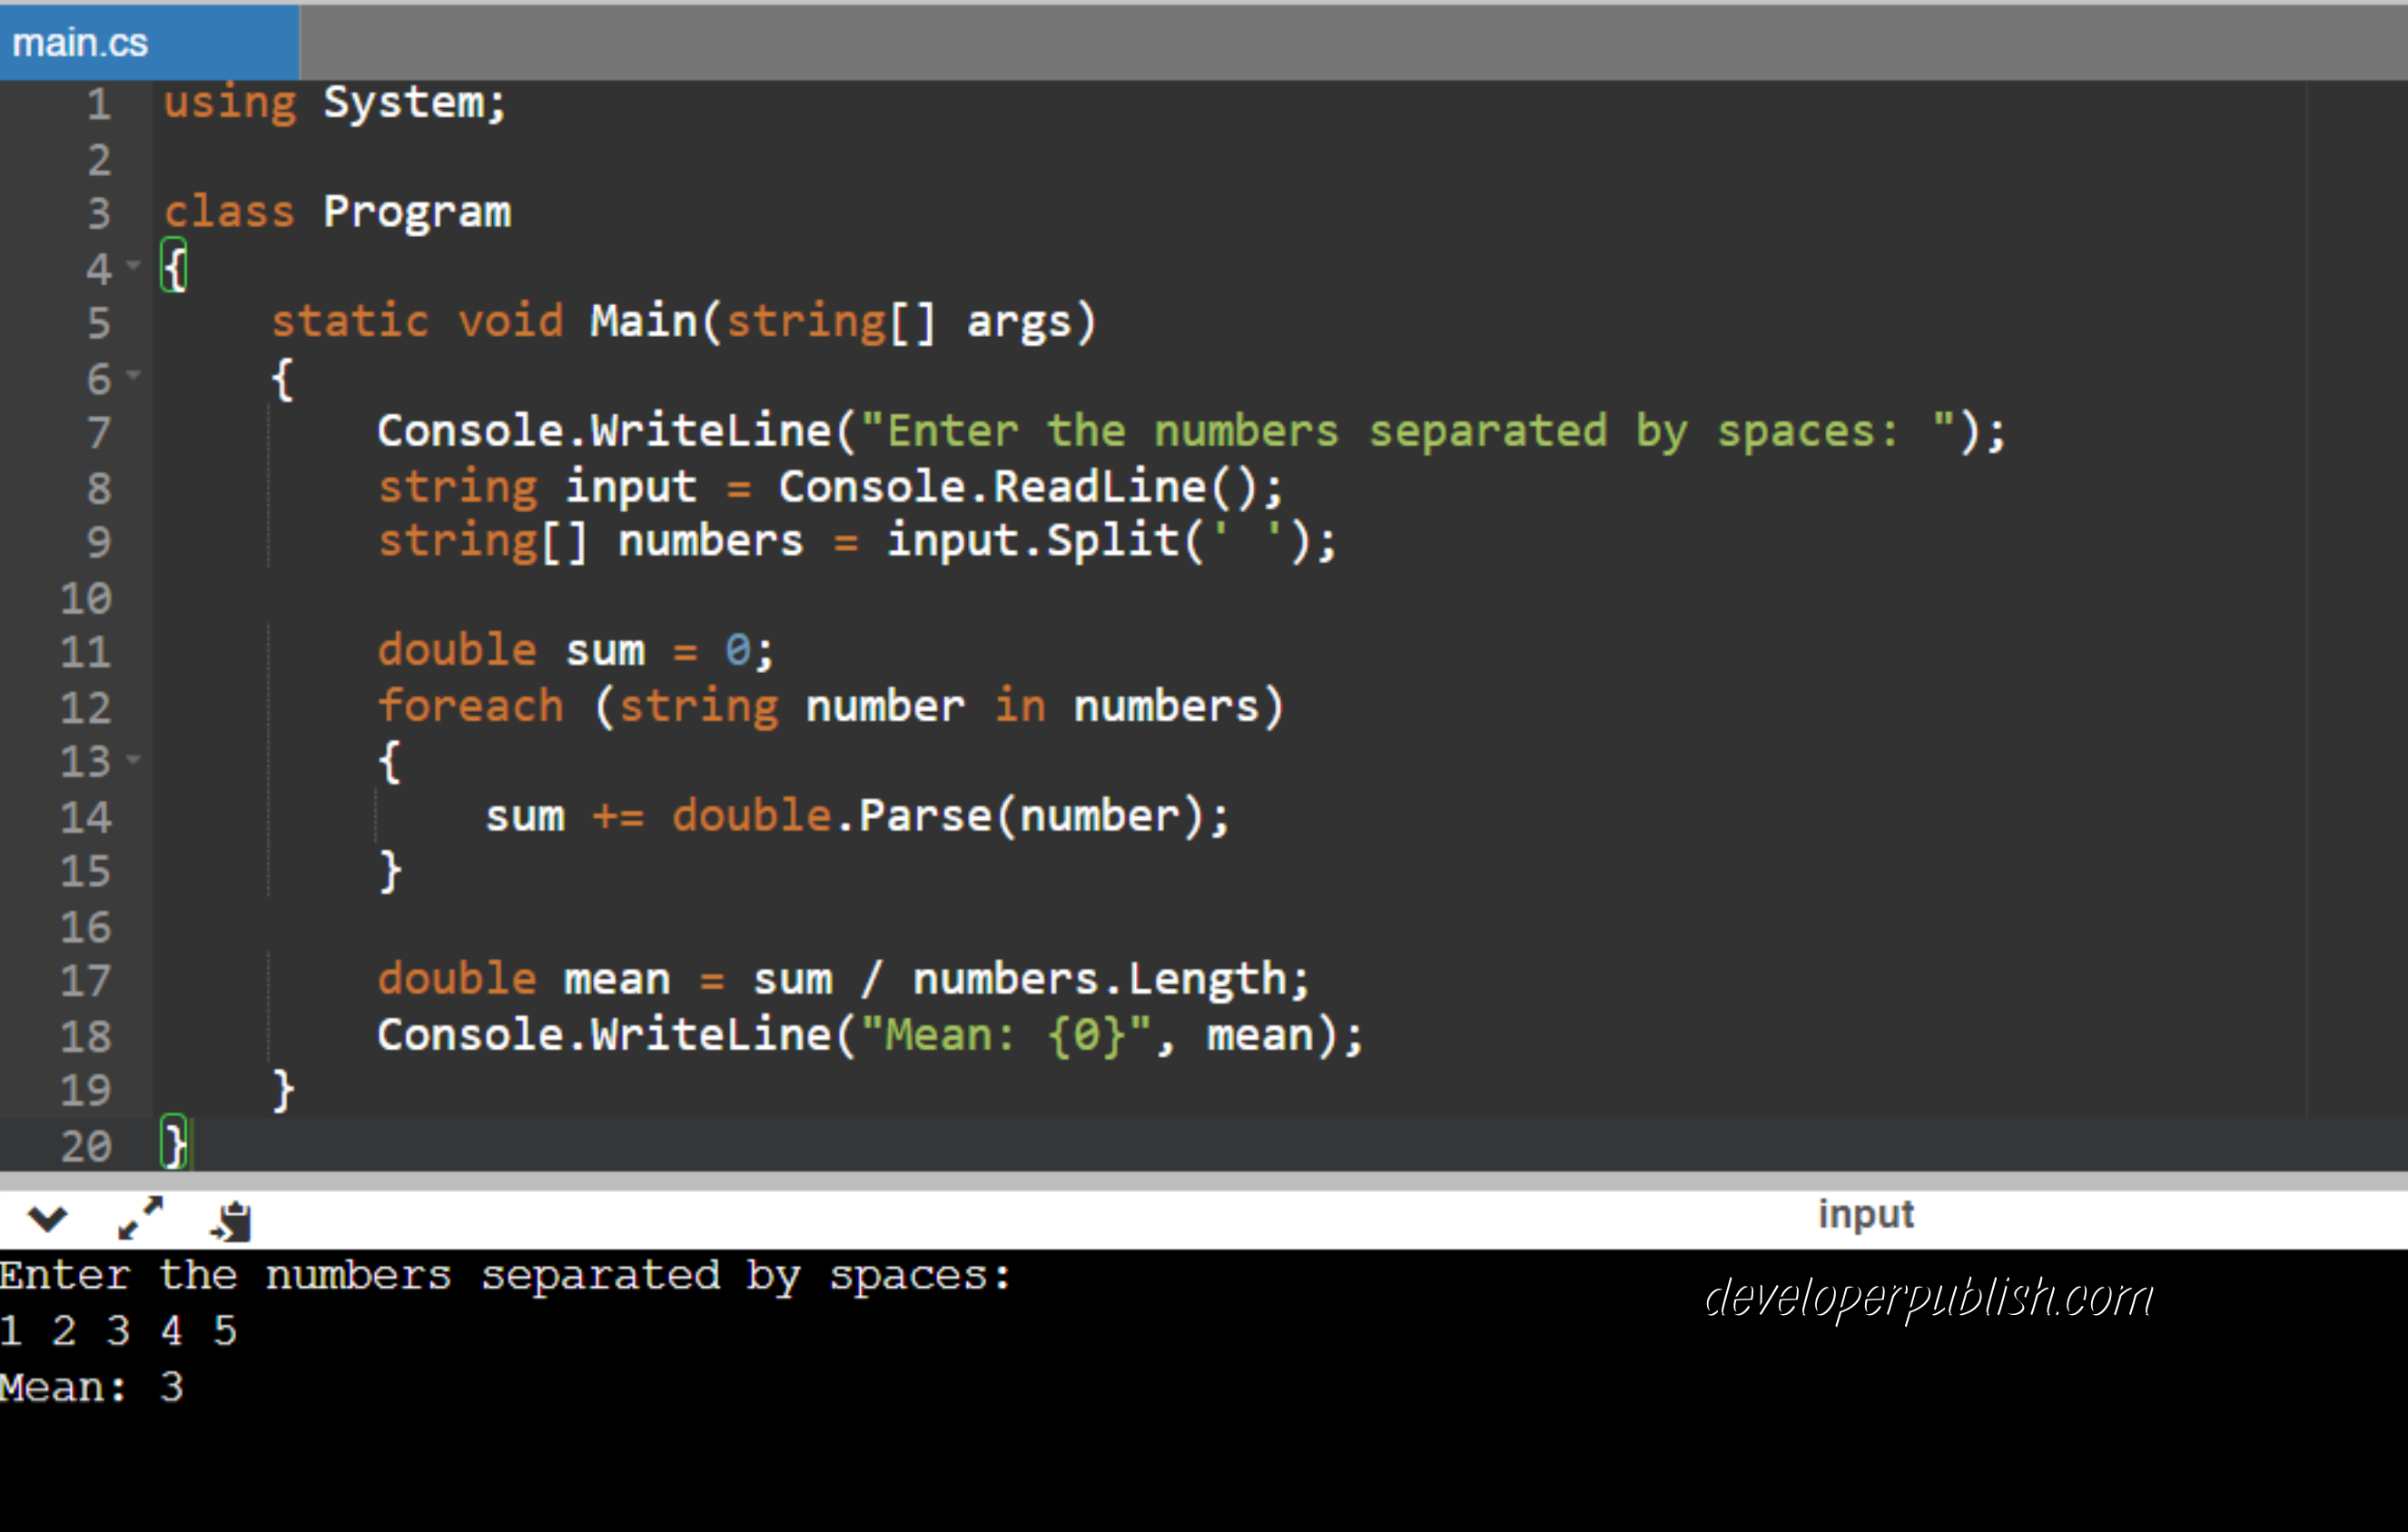Click the sum variable declaration on line 11
This screenshot has height=1532, width=2408.
pos(605,649)
